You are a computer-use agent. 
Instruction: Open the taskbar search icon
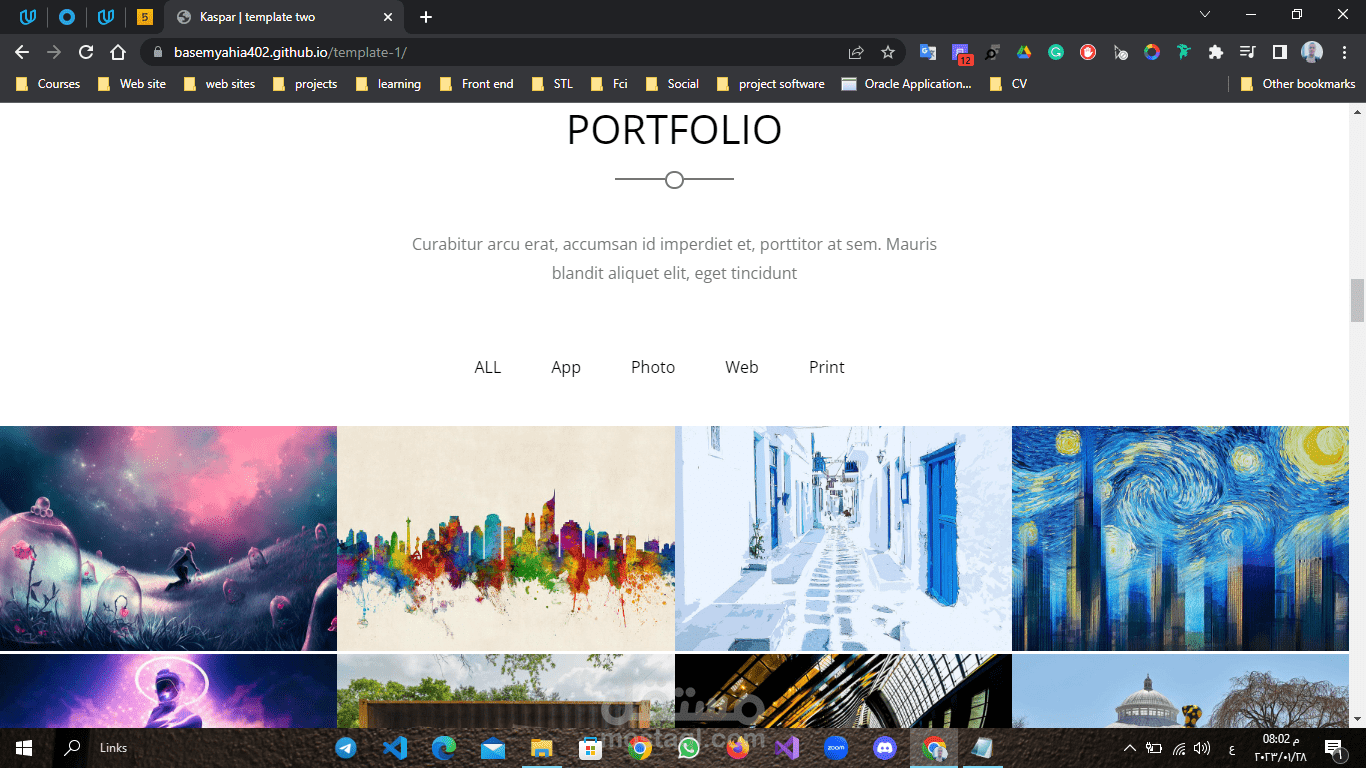click(72, 748)
